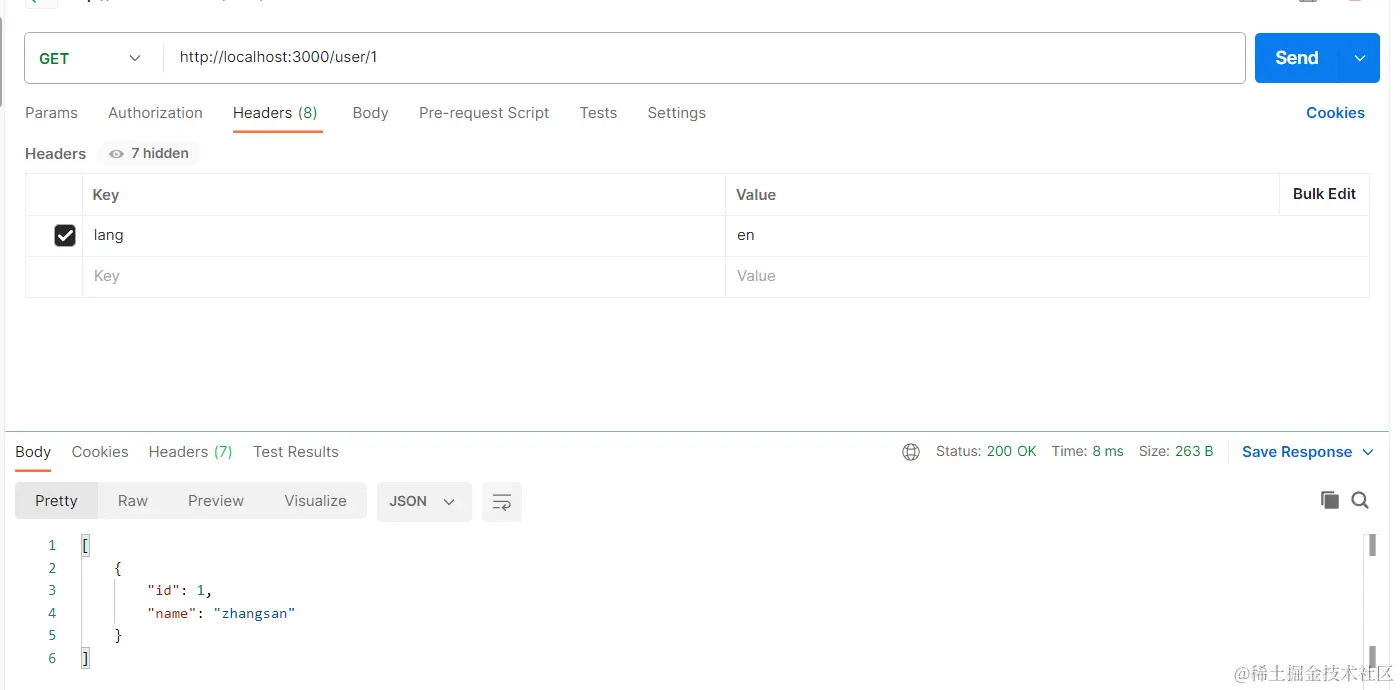Select the response Body tab
This screenshot has height=690, width=1400.
[x=33, y=452]
